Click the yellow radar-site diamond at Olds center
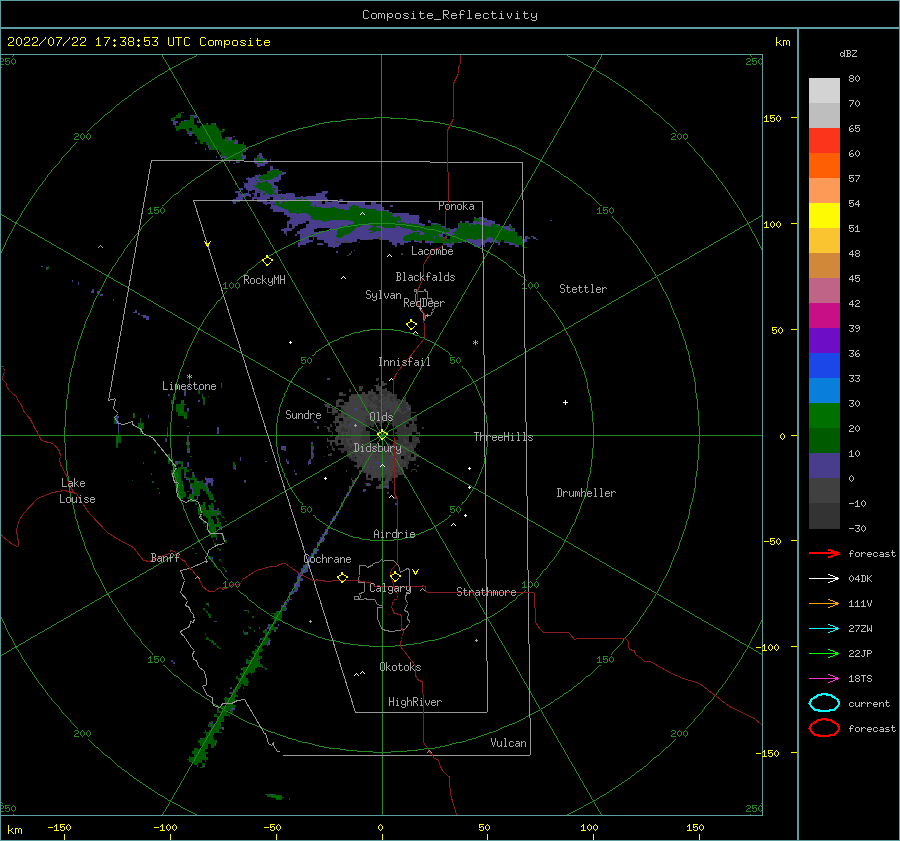This screenshot has height=841, width=900. (x=382, y=435)
